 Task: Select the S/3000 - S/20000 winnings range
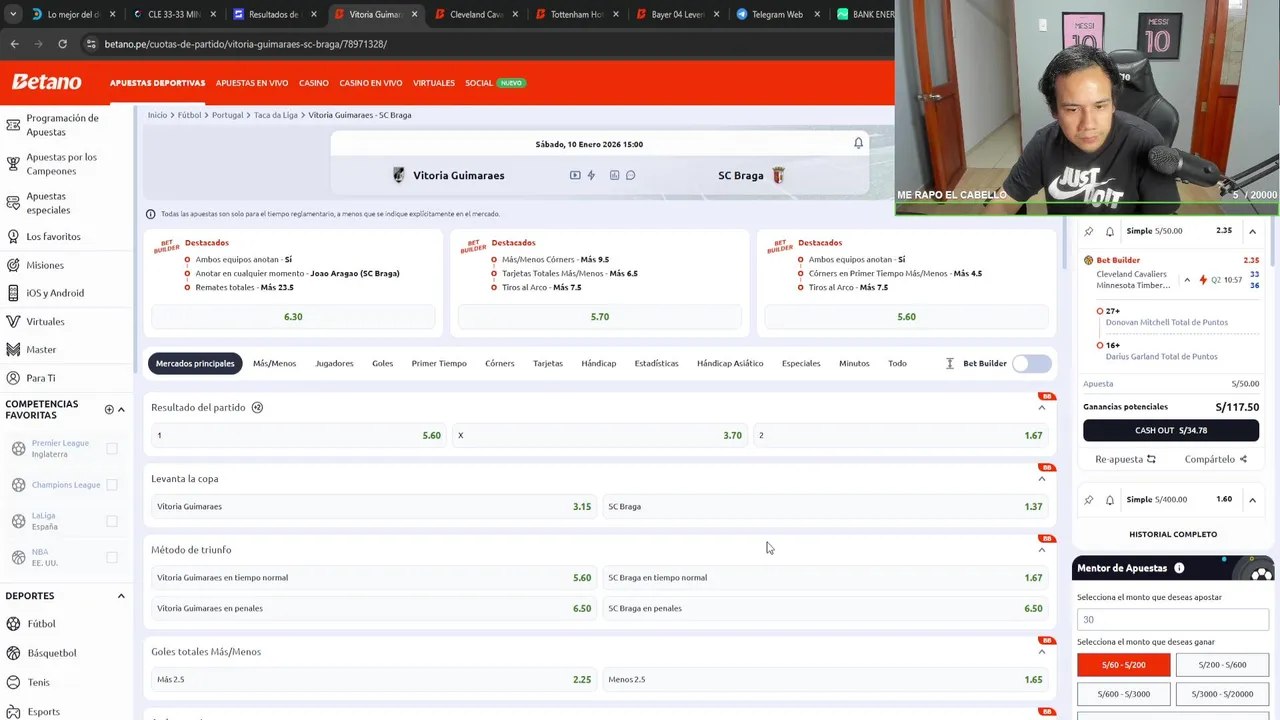1222,694
